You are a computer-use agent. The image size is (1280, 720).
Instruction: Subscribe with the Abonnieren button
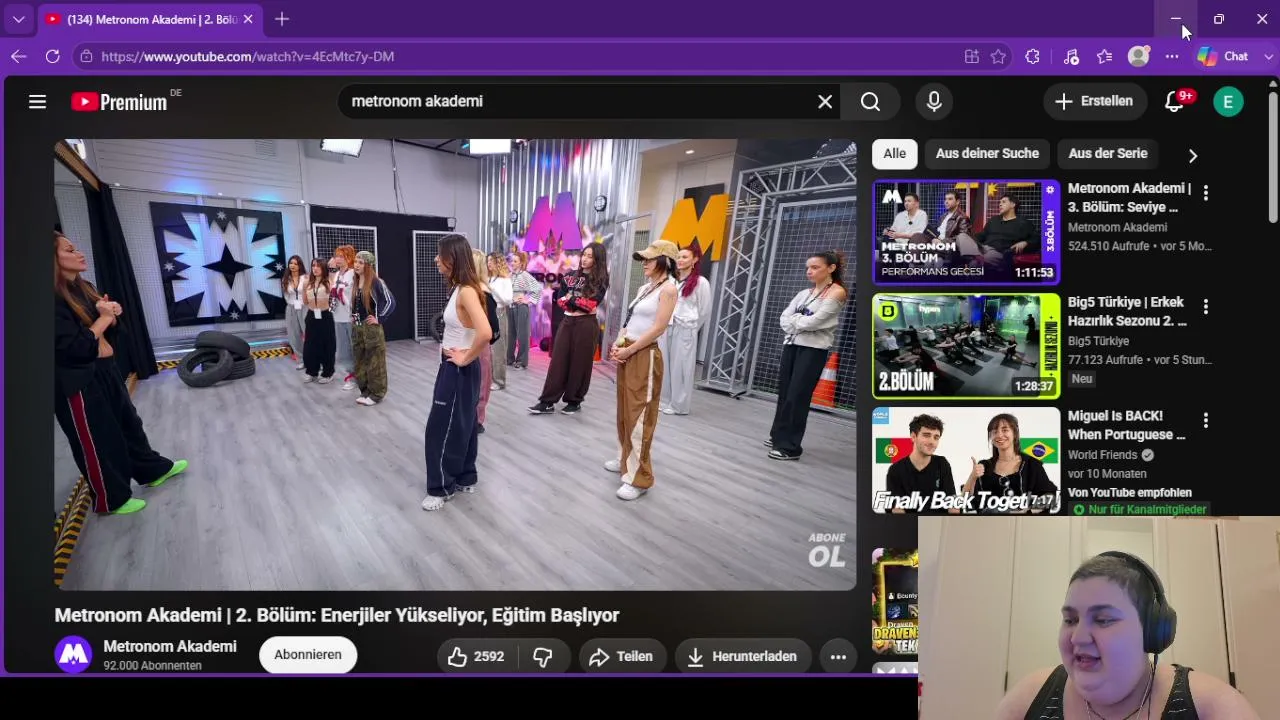[308, 655]
